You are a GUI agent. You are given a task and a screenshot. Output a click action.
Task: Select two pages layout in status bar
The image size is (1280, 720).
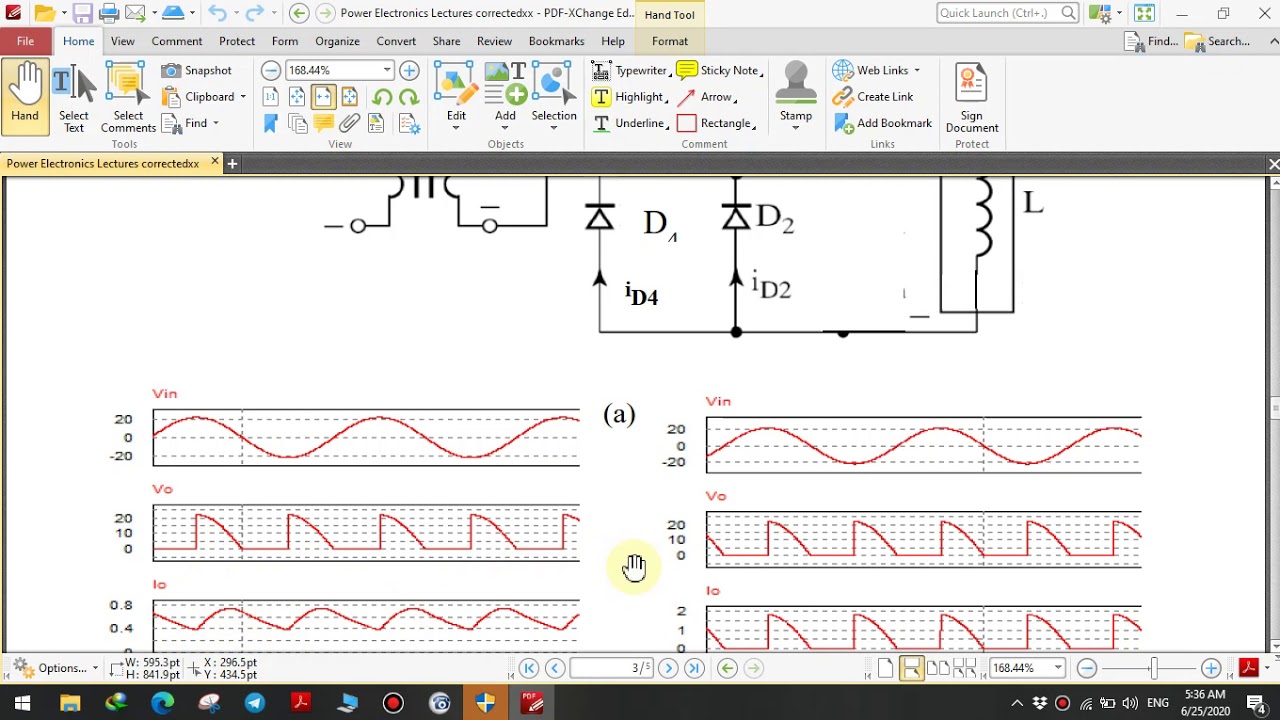click(937, 668)
